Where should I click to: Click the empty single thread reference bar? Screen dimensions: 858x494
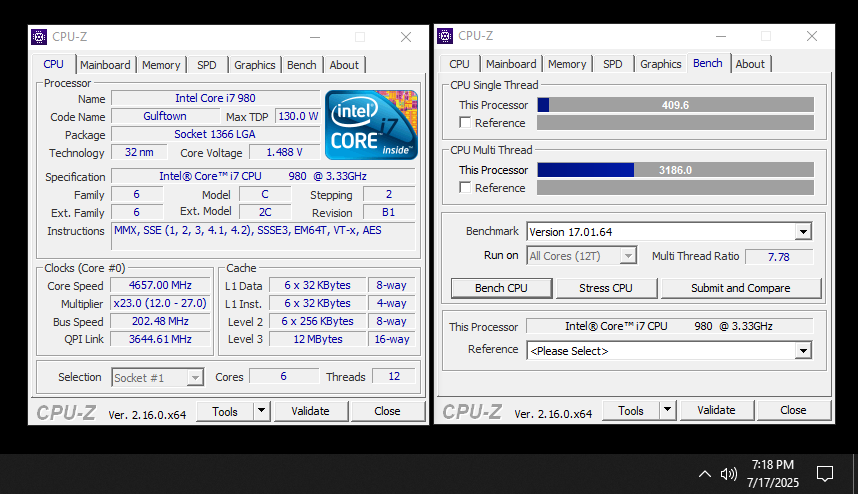pos(675,123)
